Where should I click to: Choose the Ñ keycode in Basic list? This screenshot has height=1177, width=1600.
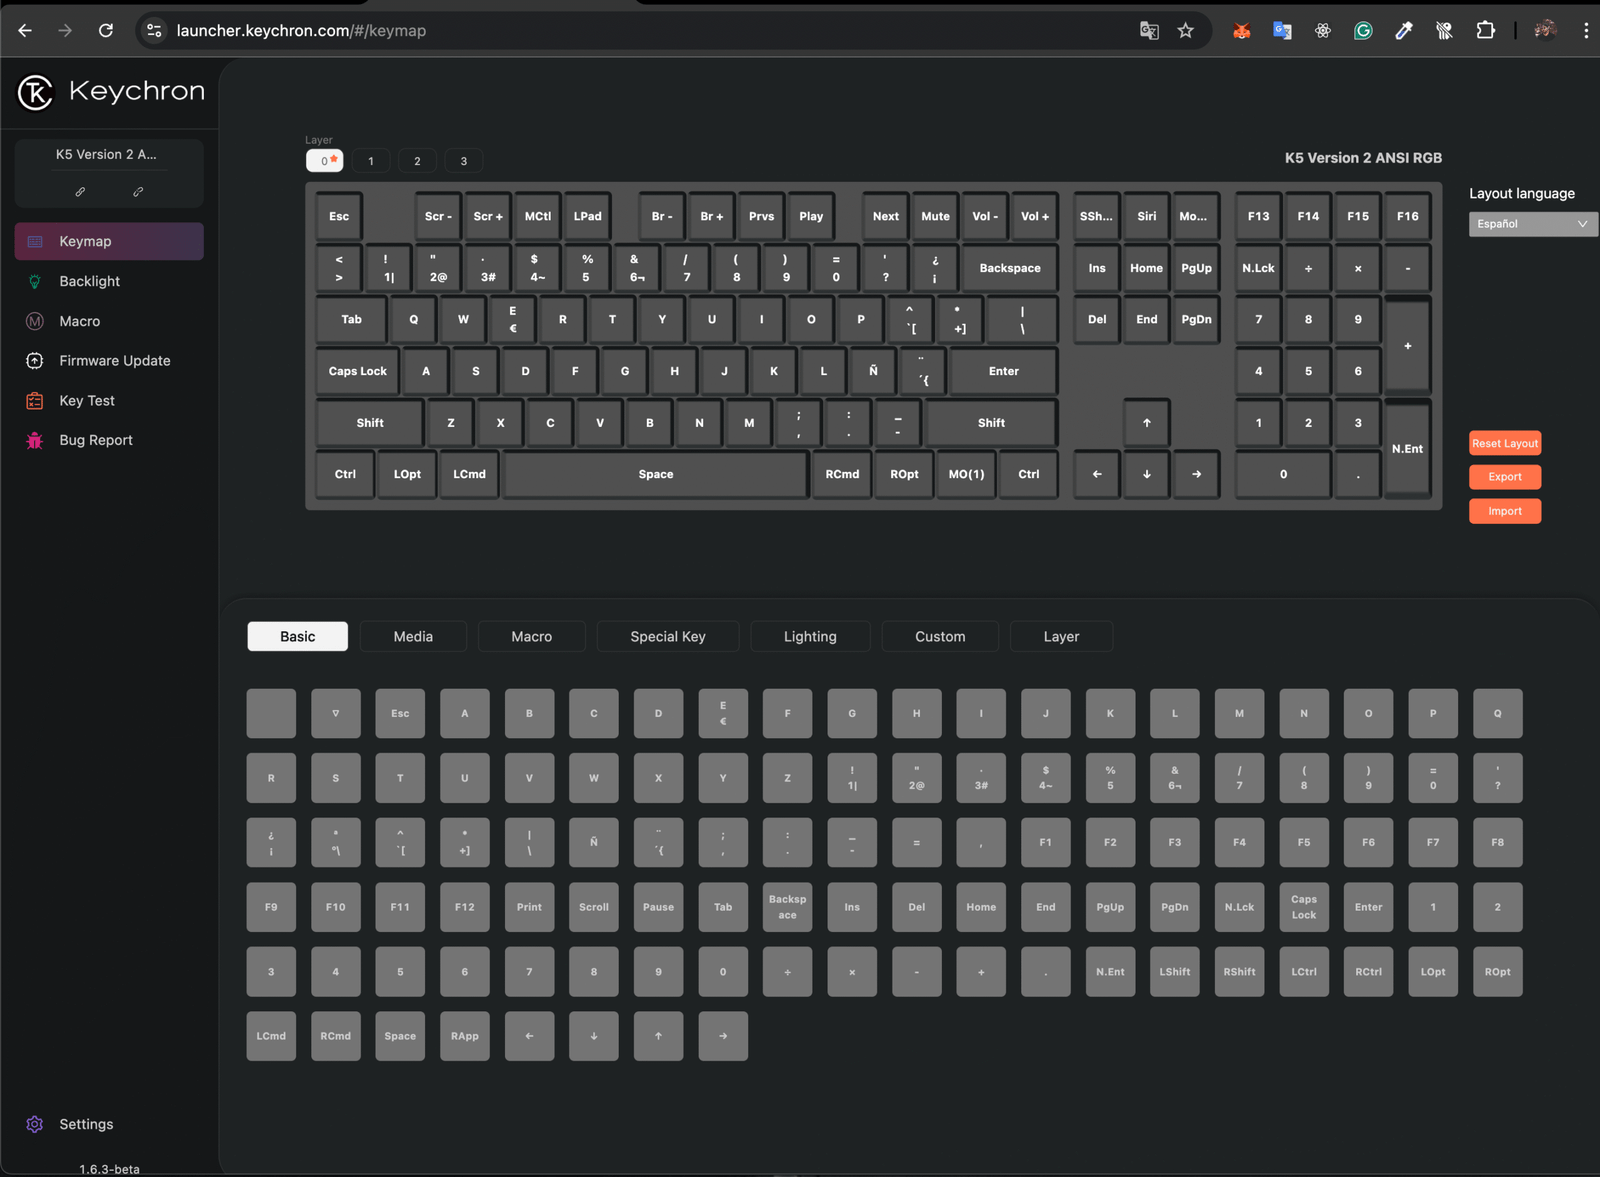pyautogui.click(x=594, y=842)
